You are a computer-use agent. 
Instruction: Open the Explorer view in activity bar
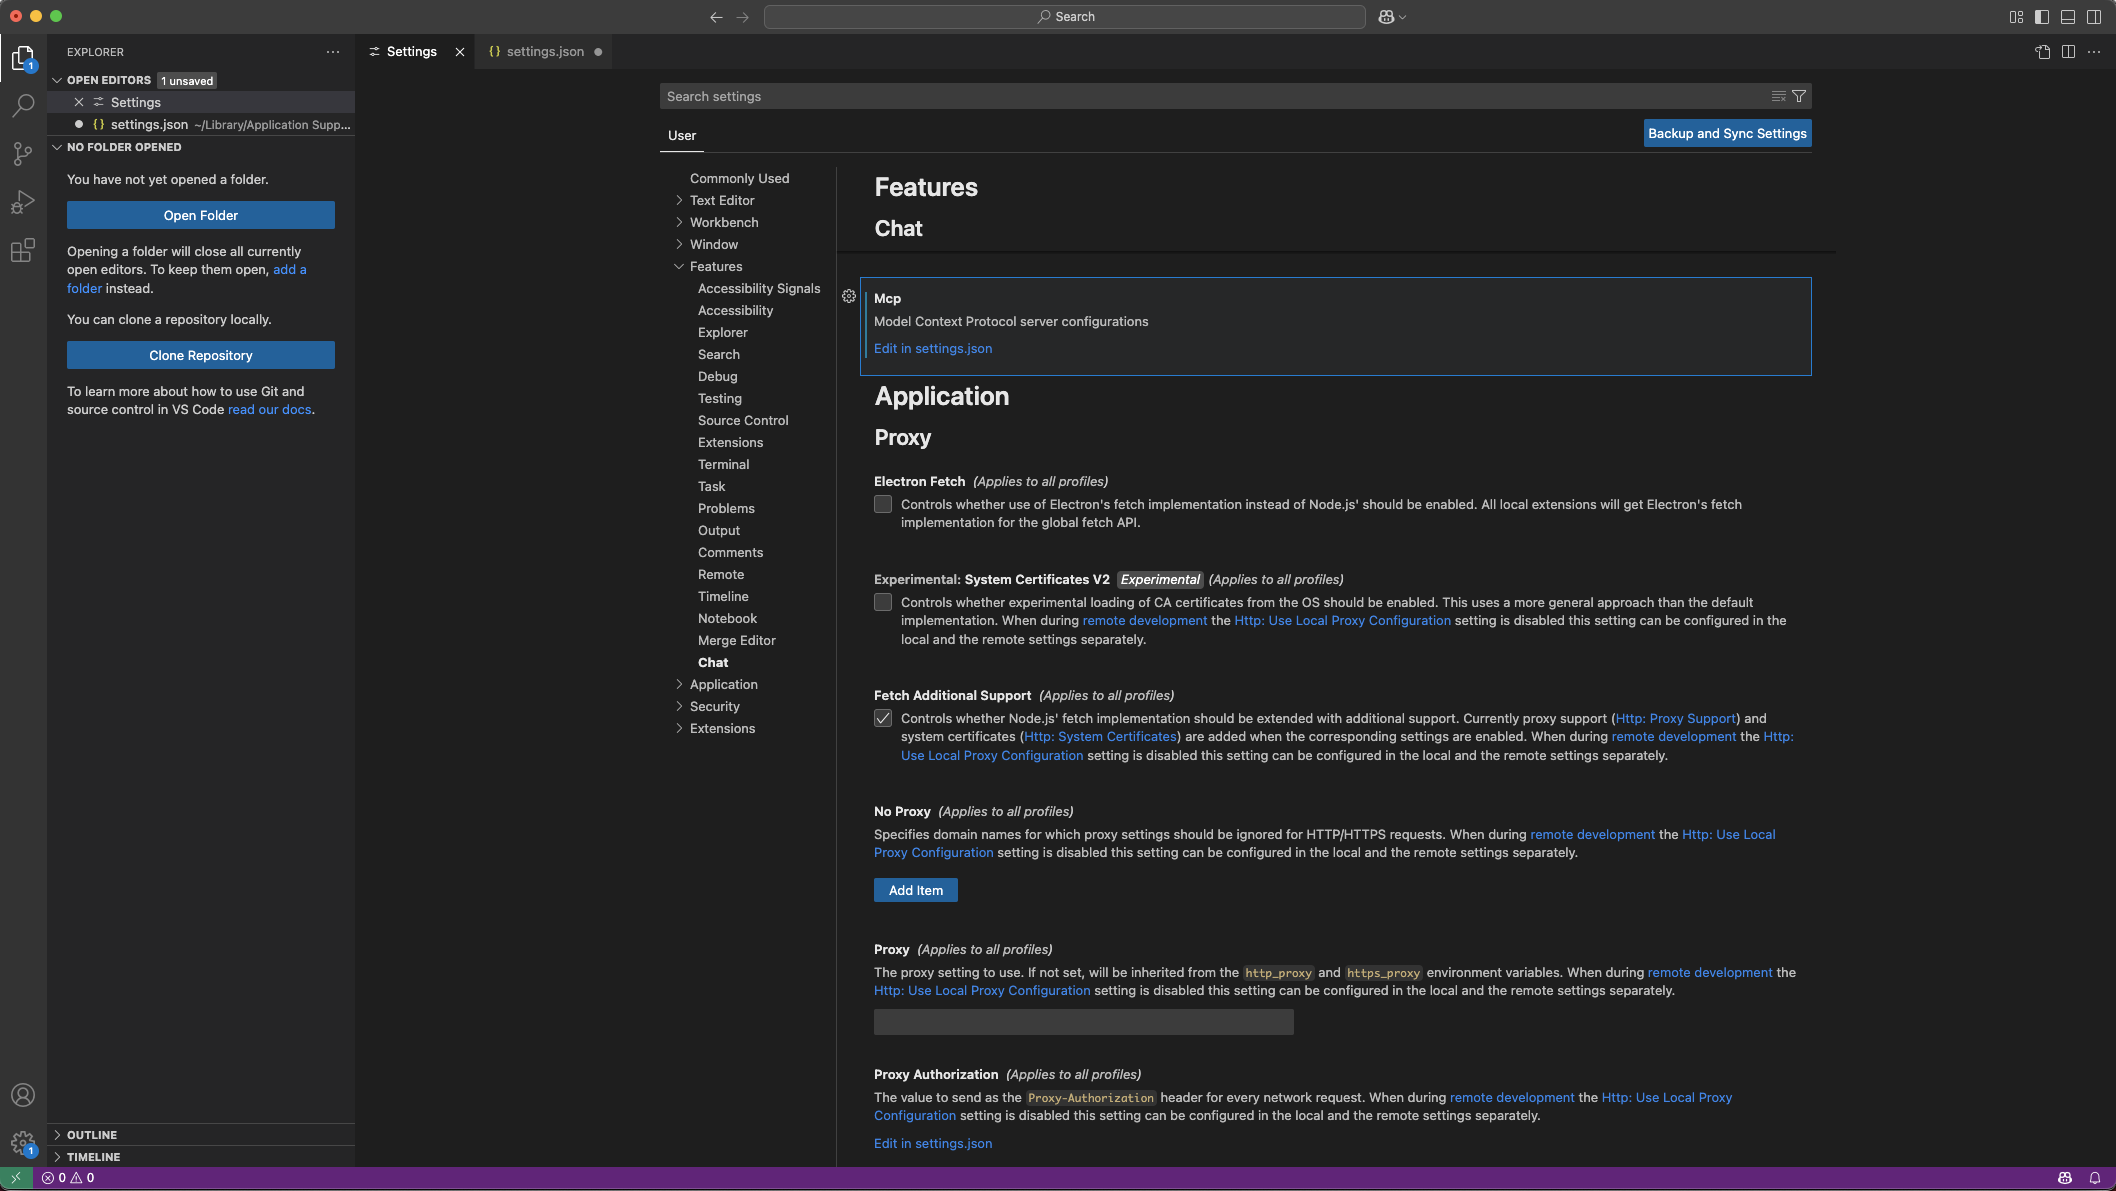23,58
